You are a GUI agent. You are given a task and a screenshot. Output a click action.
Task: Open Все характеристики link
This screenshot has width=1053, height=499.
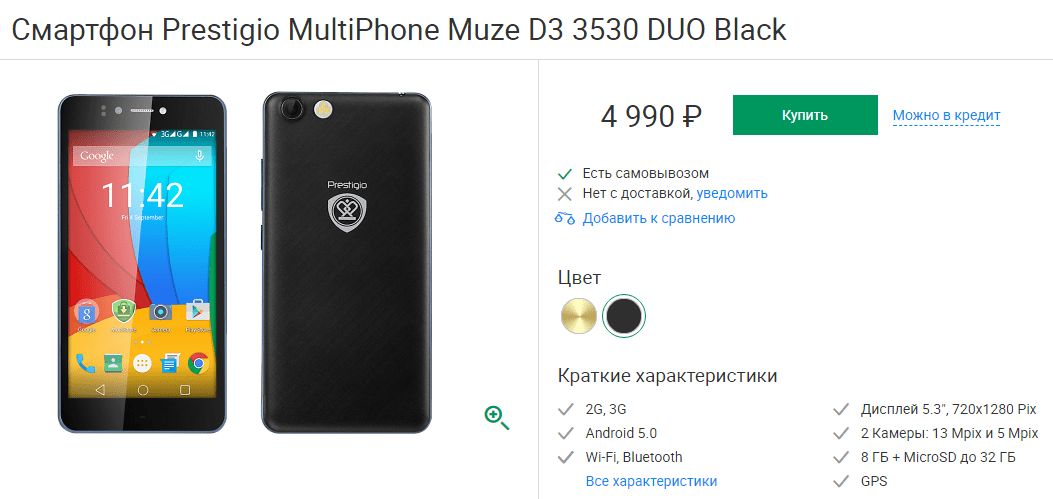[651, 482]
